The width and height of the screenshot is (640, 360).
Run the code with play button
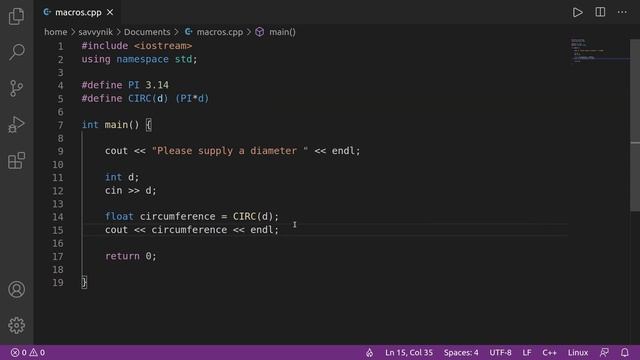577,12
